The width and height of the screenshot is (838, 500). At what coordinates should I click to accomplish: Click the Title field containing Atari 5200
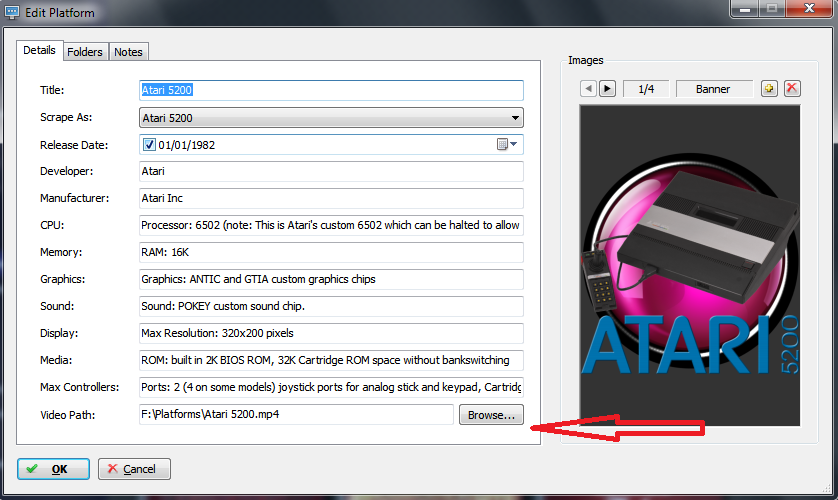click(331, 90)
